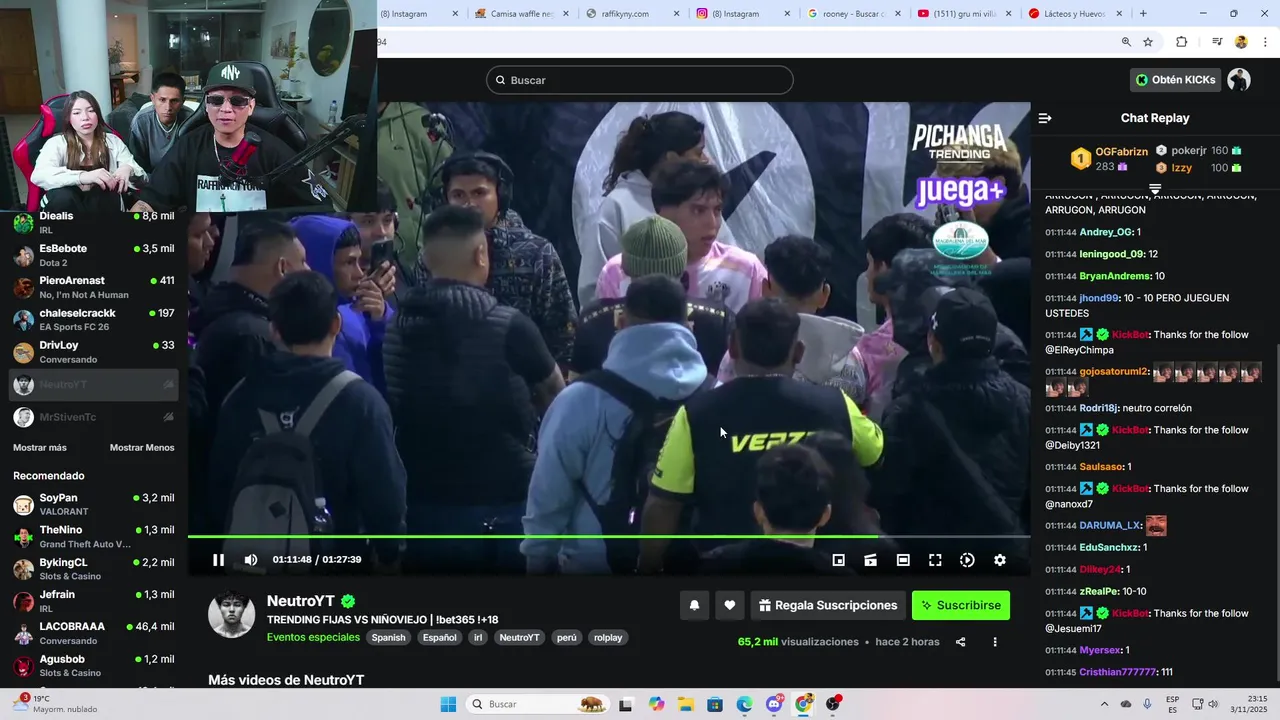Open Eventos especiales category link
Screen dimensions: 1280x720
pos(313,637)
